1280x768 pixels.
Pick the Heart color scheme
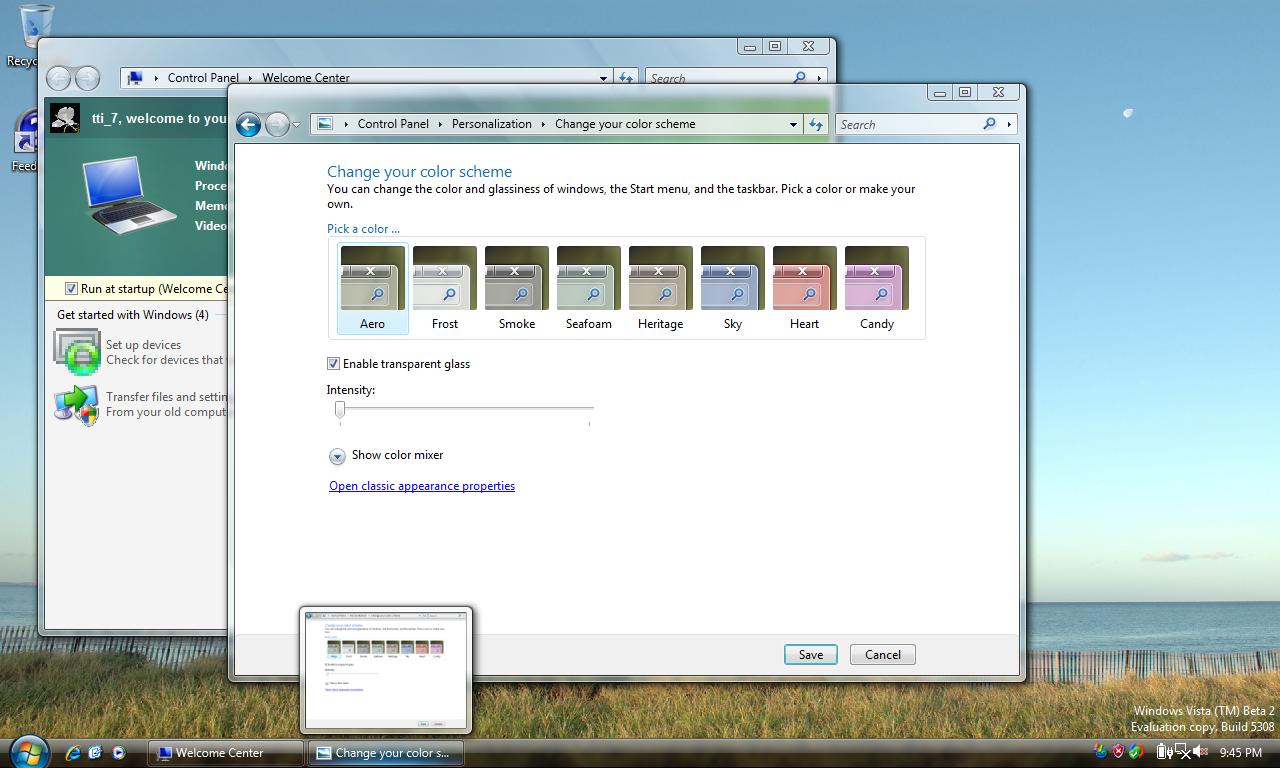click(805, 288)
